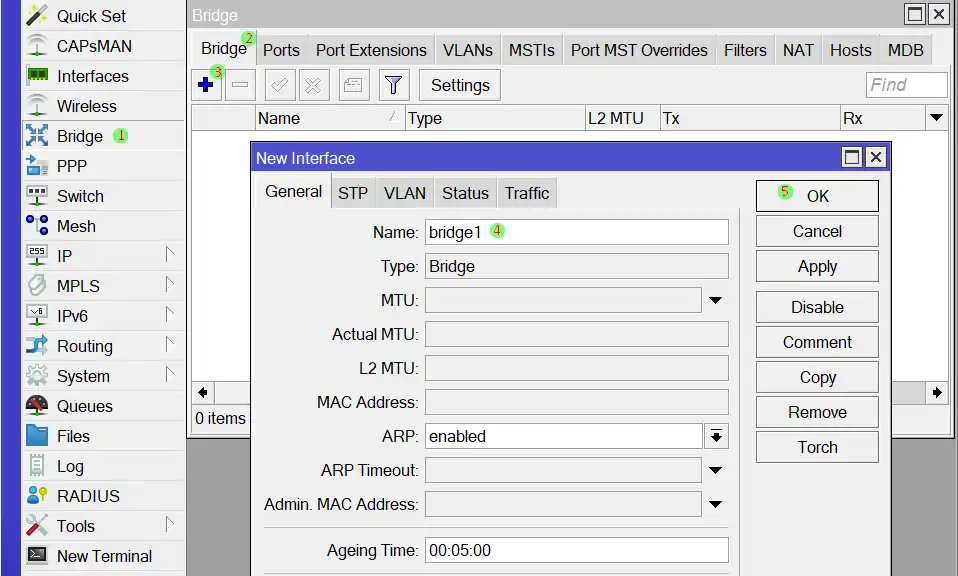958x576 pixels.
Task: Open the Queues section
Action: point(84,406)
